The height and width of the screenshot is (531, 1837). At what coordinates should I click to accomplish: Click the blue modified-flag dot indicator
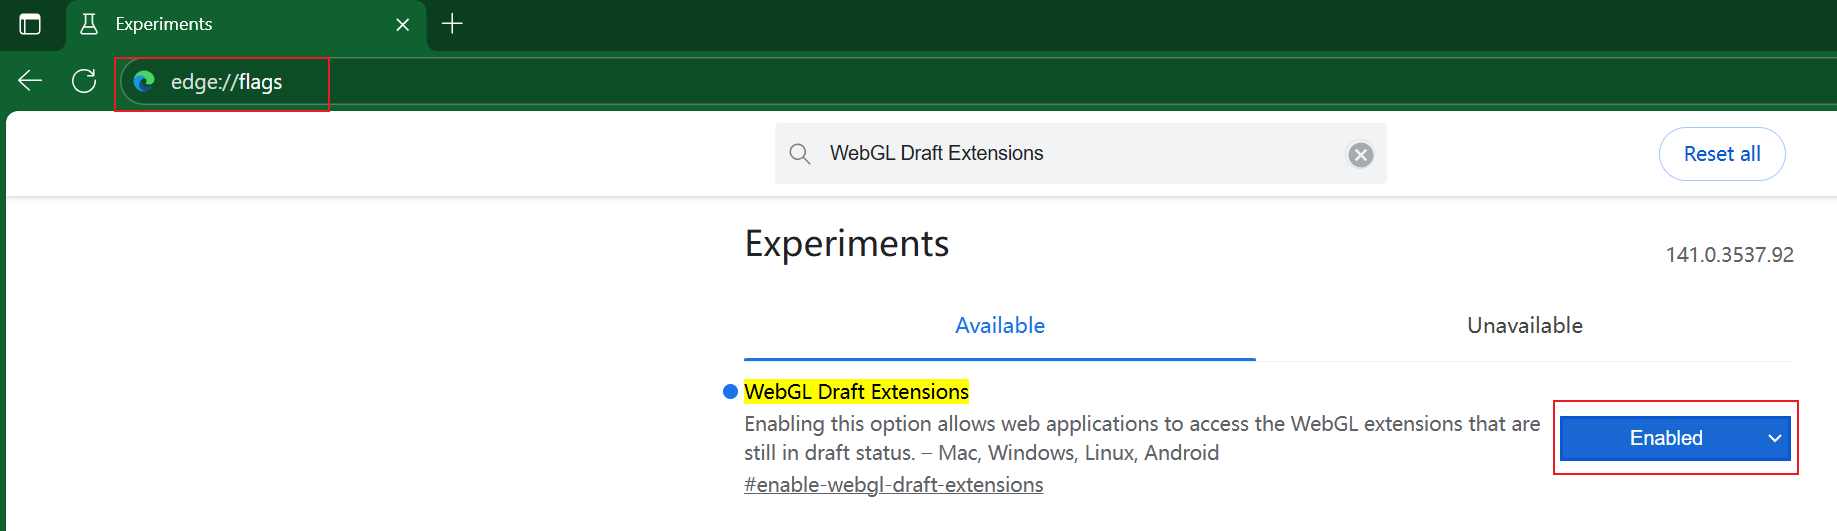click(x=730, y=392)
